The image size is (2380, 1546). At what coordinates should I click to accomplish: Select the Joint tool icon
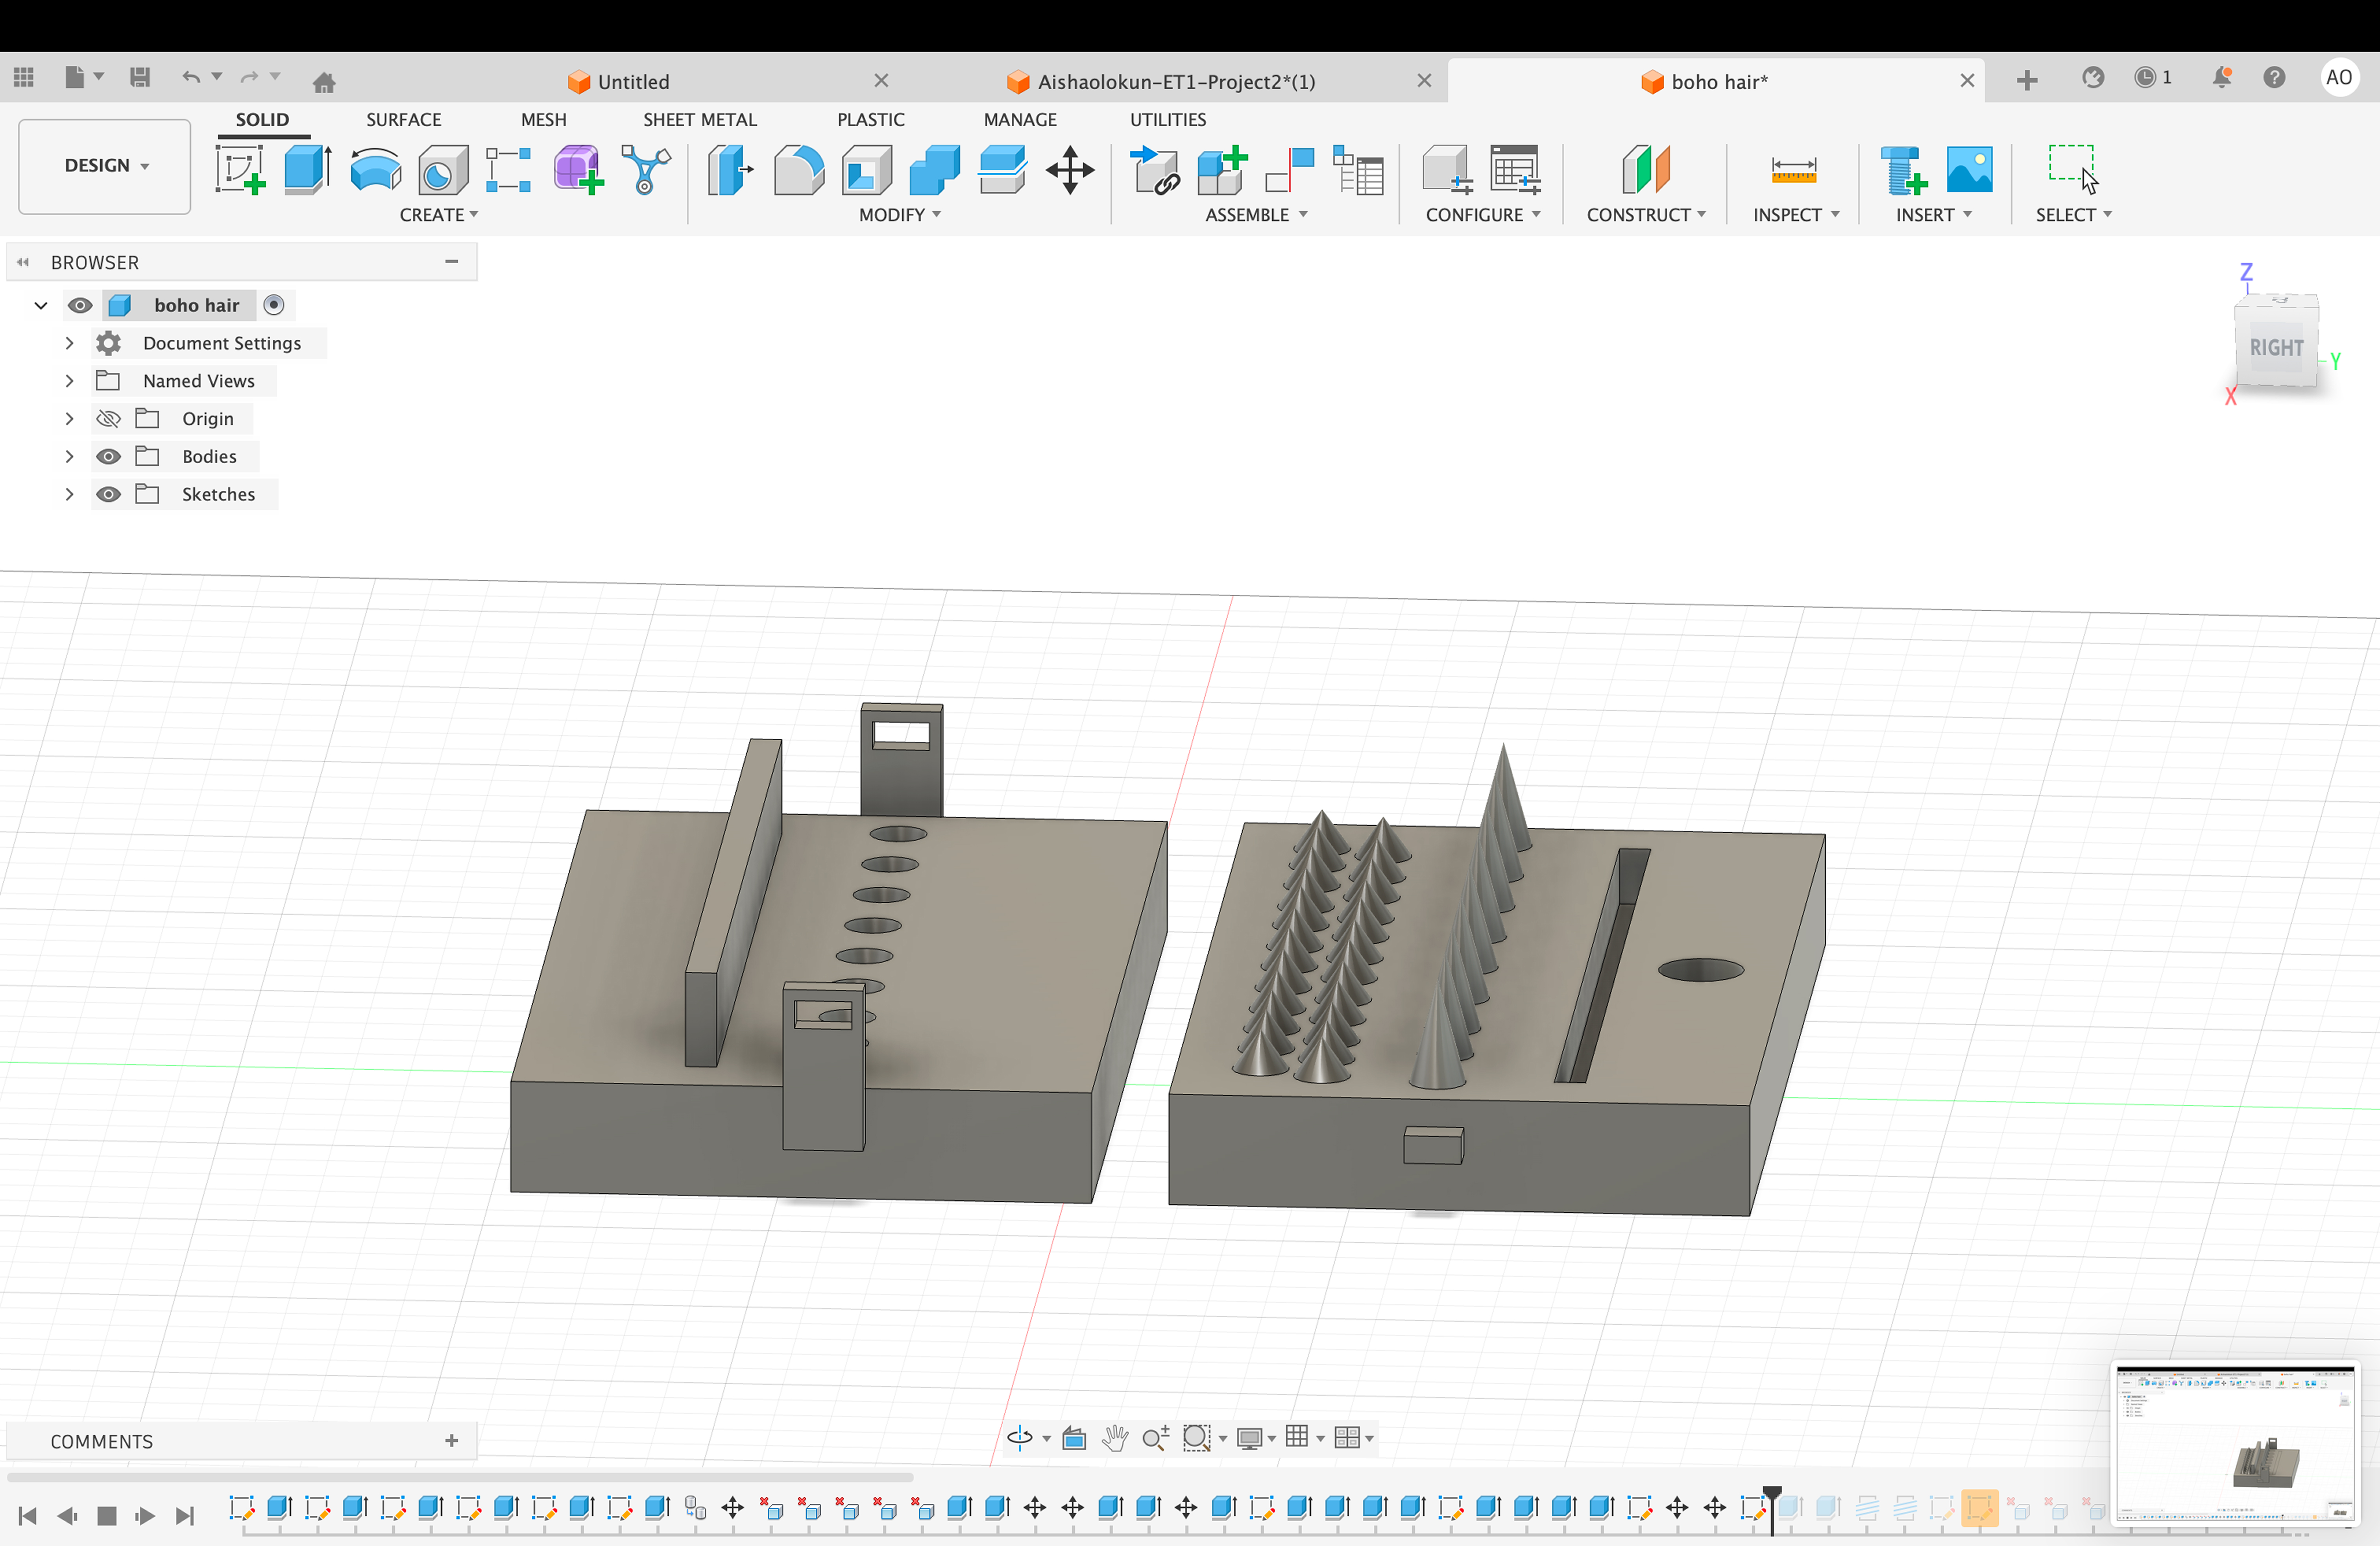click(1289, 170)
